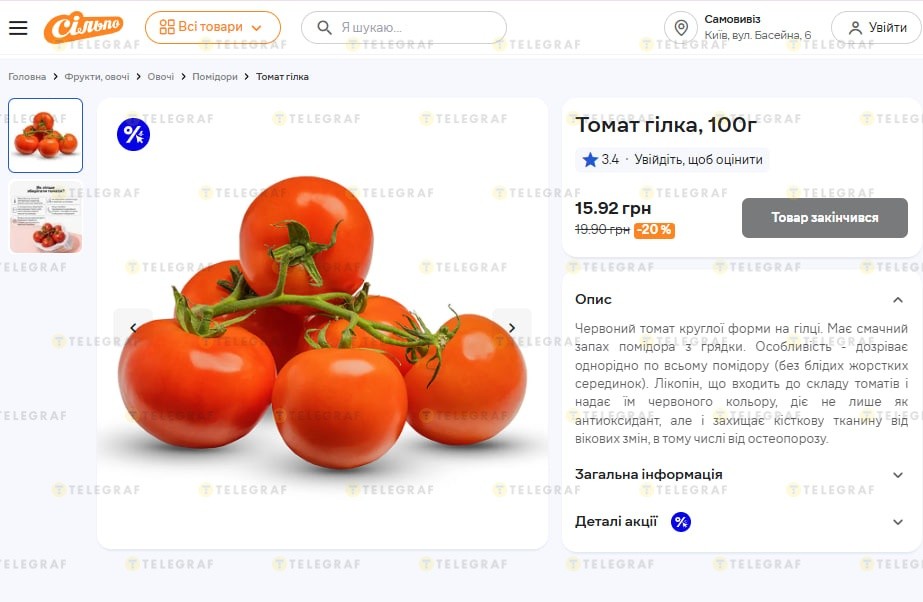The image size is (923, 602).
Task: Open the hamburger menu
Action: (18, 28)
